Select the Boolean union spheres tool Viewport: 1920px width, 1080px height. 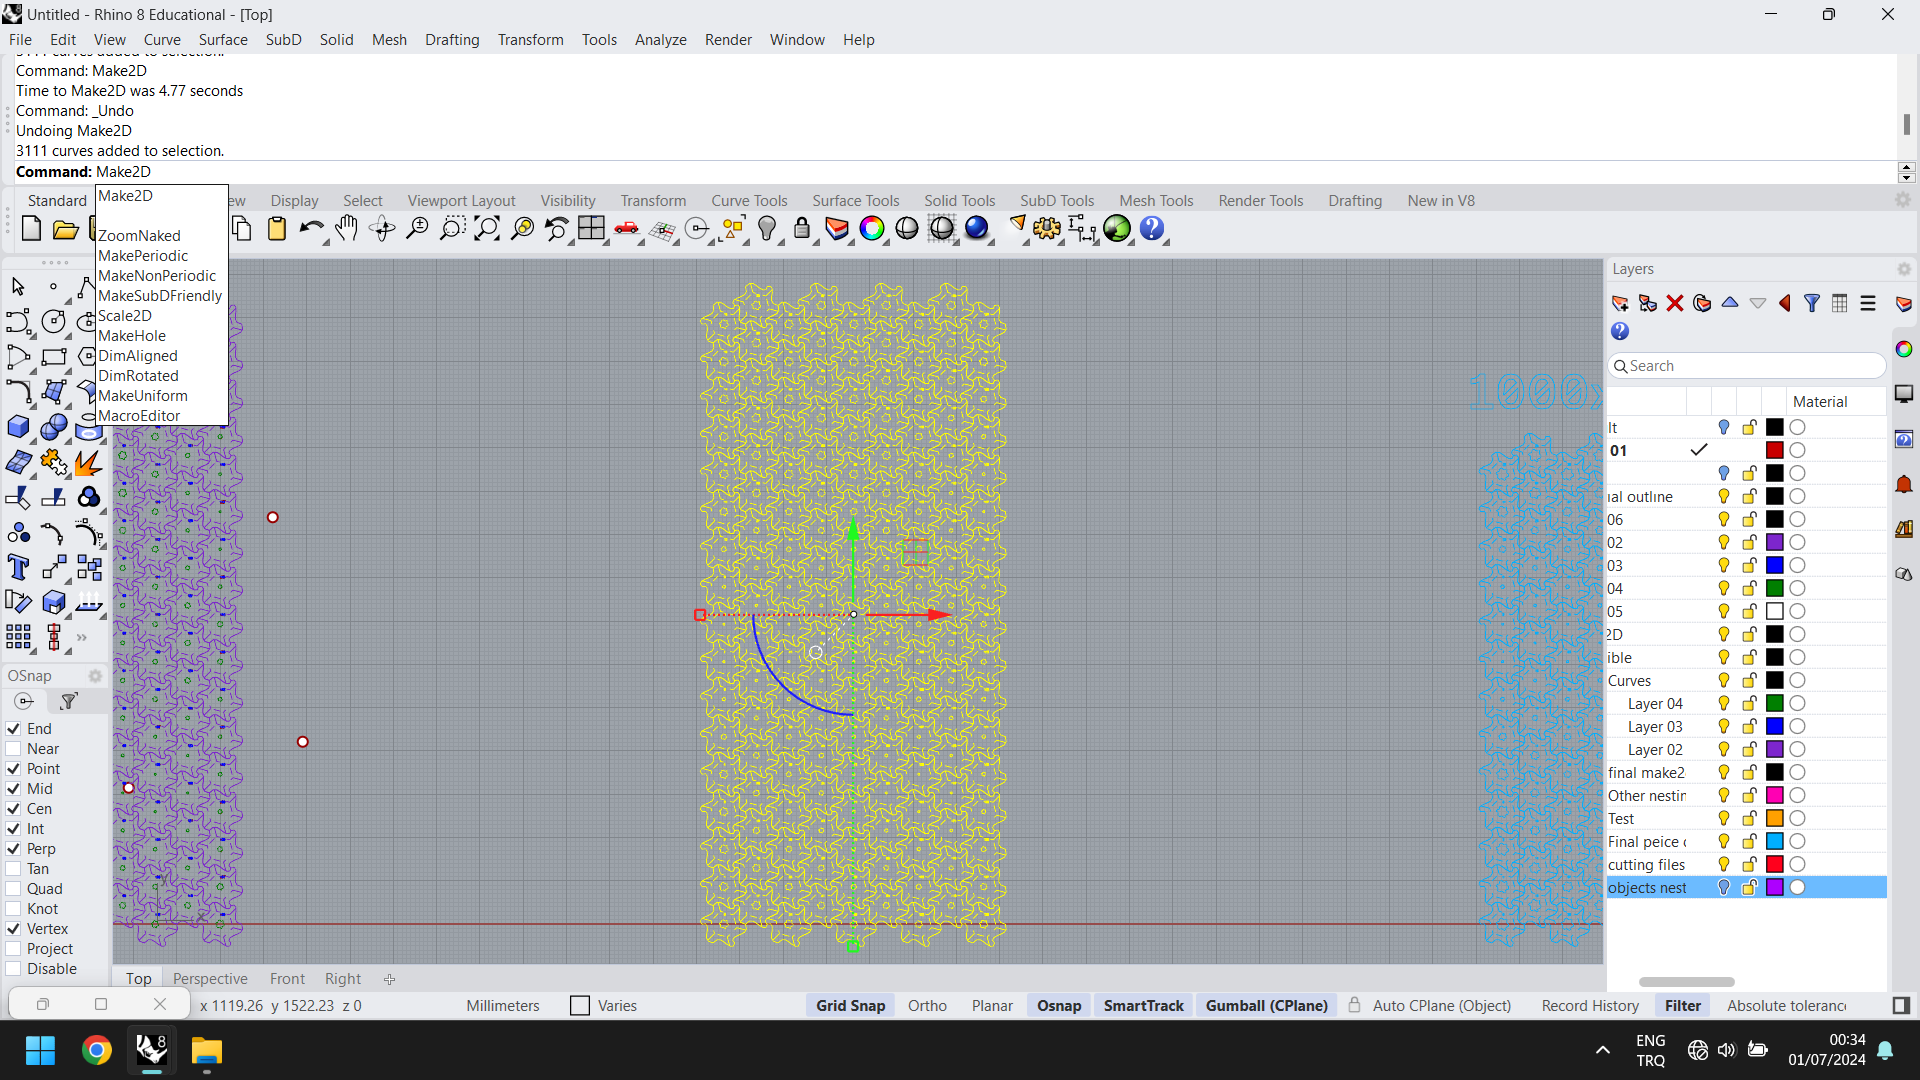coord(54,427)
